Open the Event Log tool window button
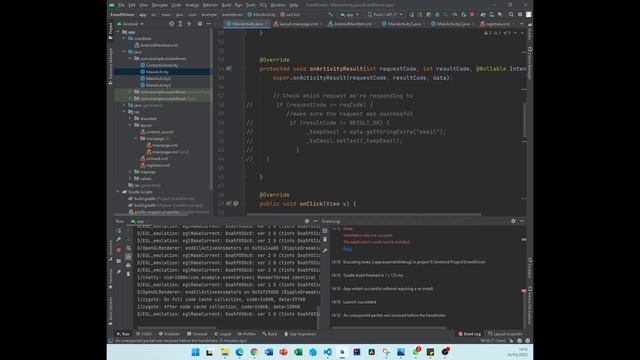Image resolution: width=640 pixels, height=360 pixels. point(469,334)
